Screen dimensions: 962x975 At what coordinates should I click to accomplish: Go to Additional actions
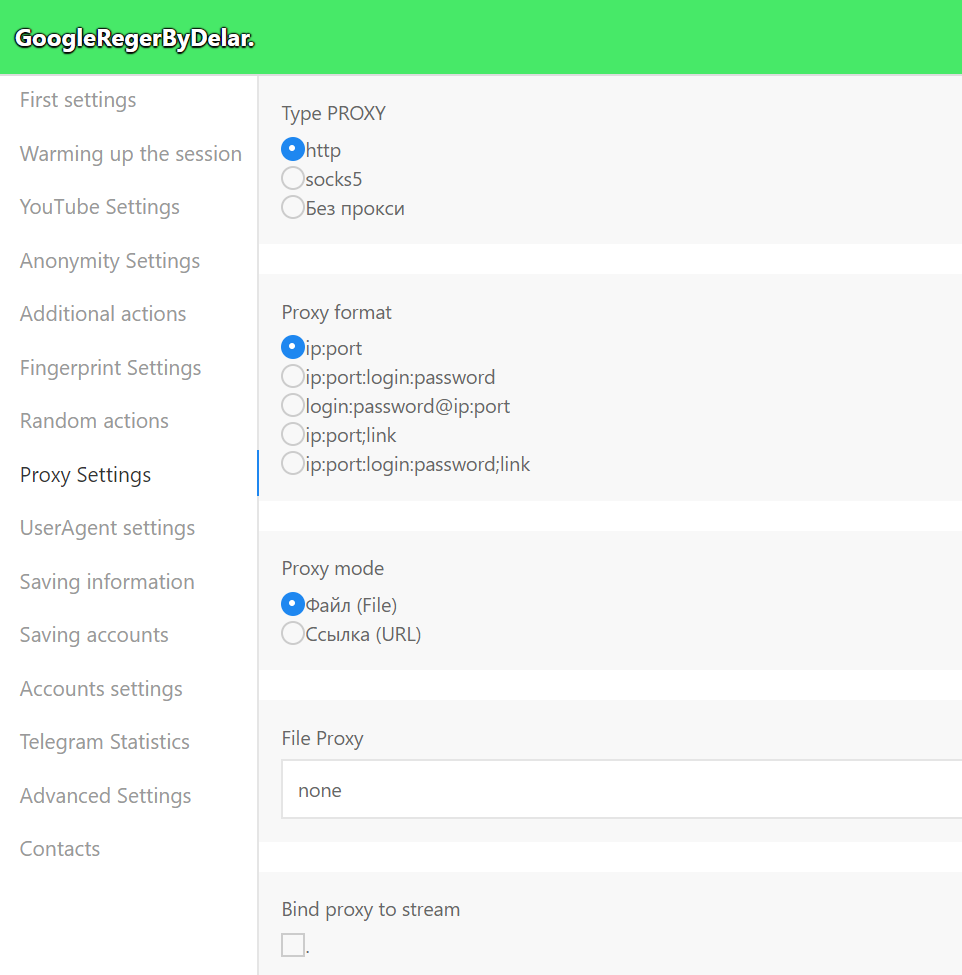click(x=103, y=314)
